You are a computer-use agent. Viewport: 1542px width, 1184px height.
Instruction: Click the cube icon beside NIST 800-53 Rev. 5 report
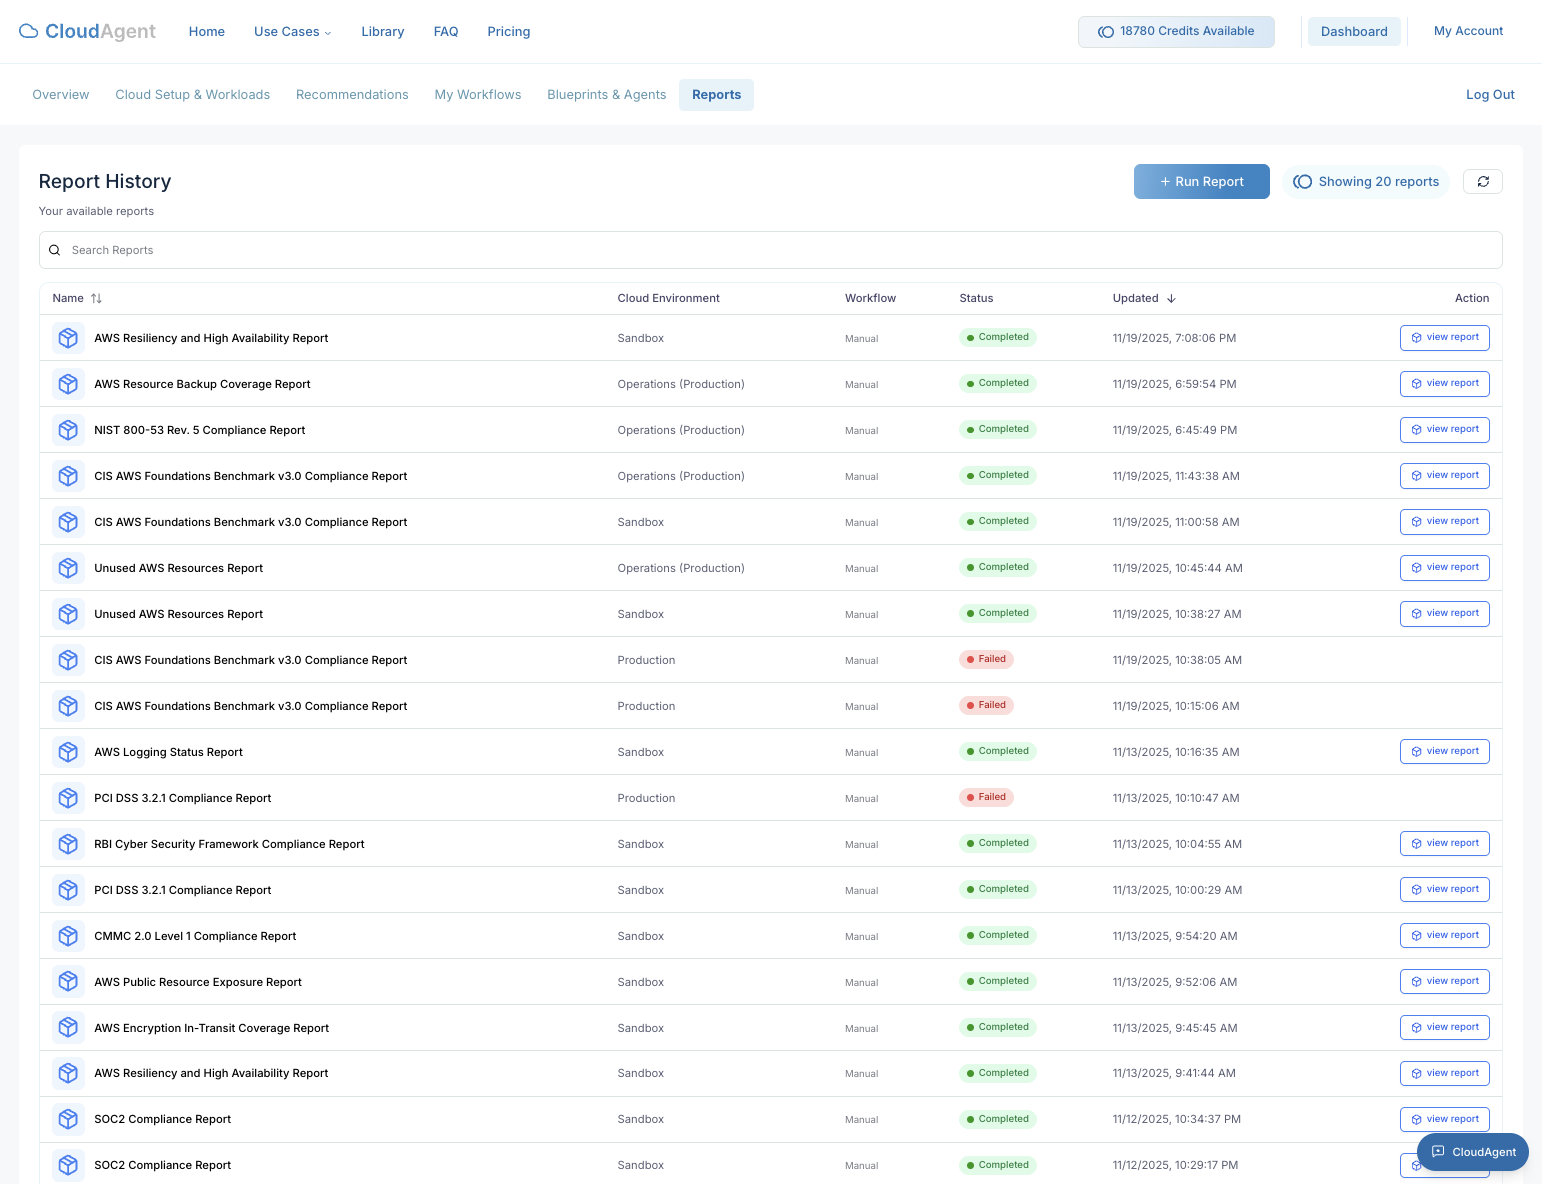pos(68,429)
